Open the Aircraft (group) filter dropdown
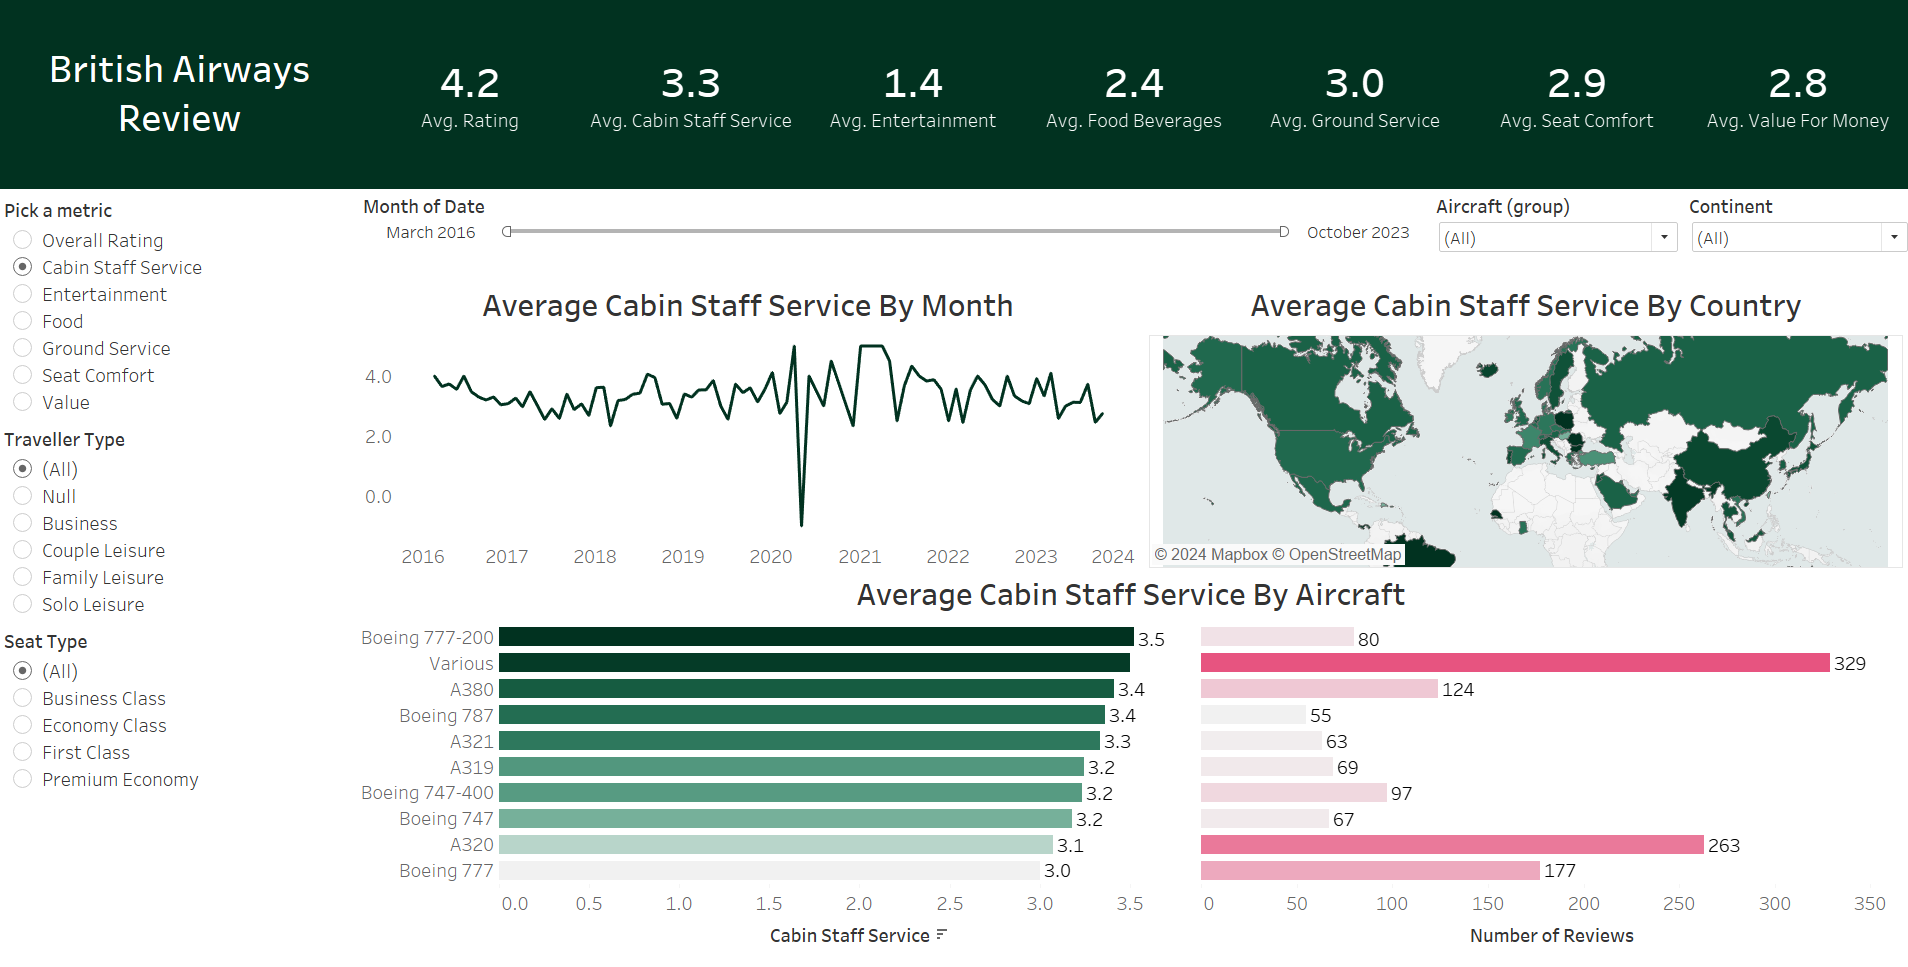 (1663, 237)
